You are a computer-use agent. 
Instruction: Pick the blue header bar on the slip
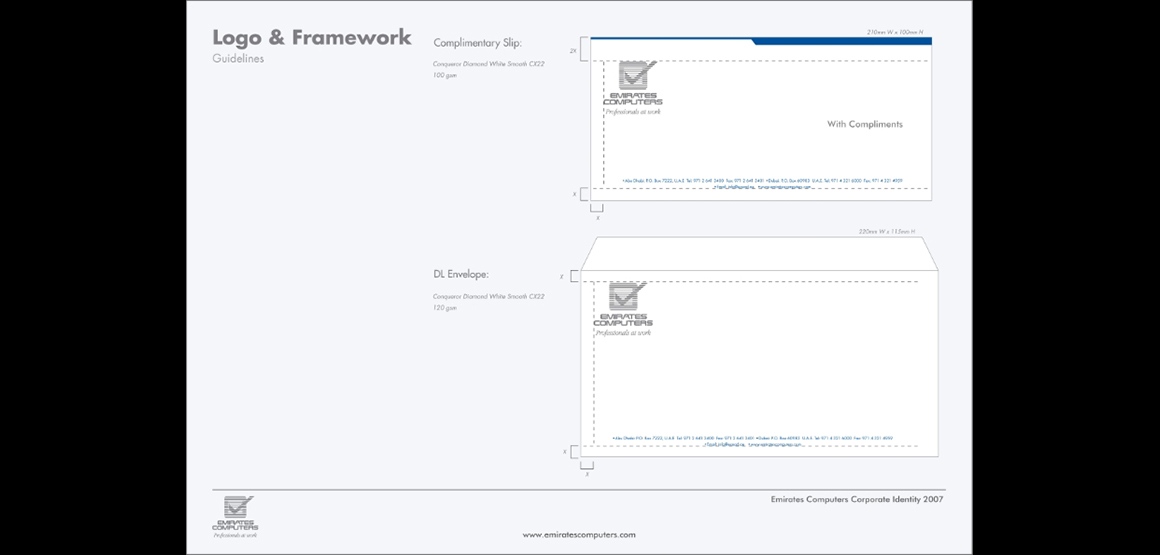pyautogui.click(x=842, y=41)
